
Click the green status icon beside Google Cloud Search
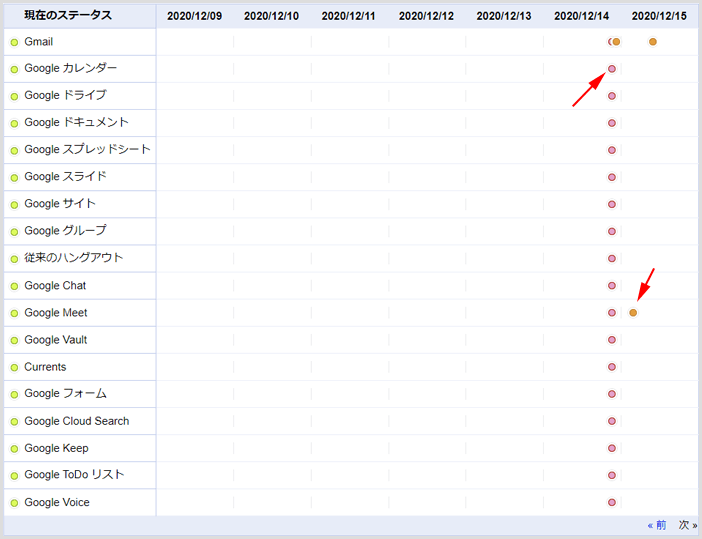click(x=14, y=421)
